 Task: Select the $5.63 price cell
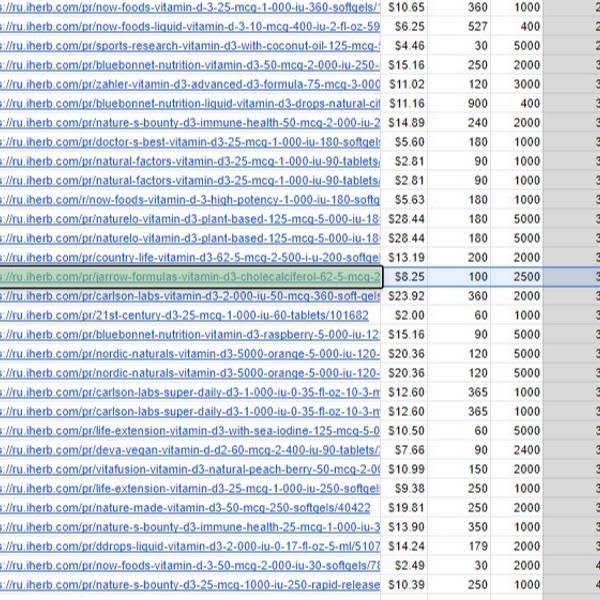click(x=404, y=200)
